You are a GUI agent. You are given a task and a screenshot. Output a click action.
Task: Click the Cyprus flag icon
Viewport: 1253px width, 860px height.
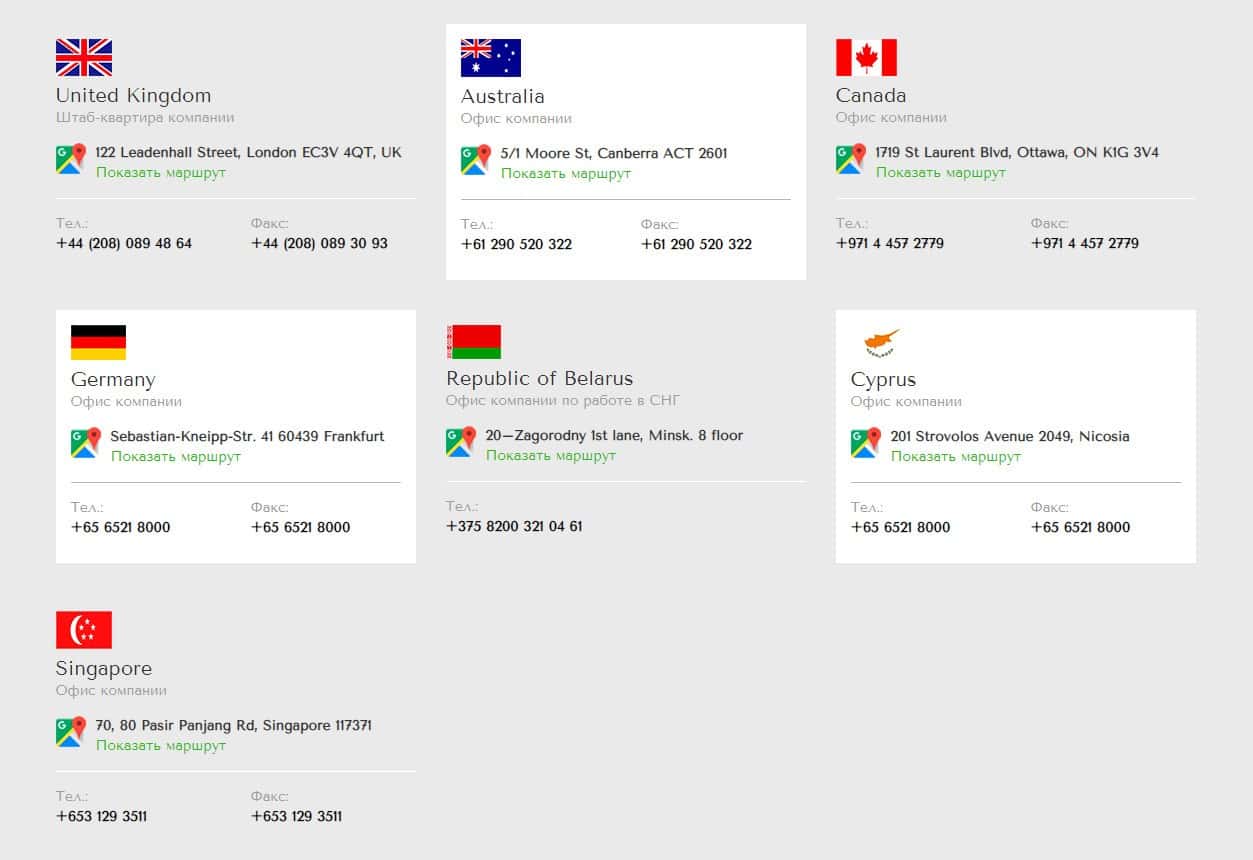(881, 342)
